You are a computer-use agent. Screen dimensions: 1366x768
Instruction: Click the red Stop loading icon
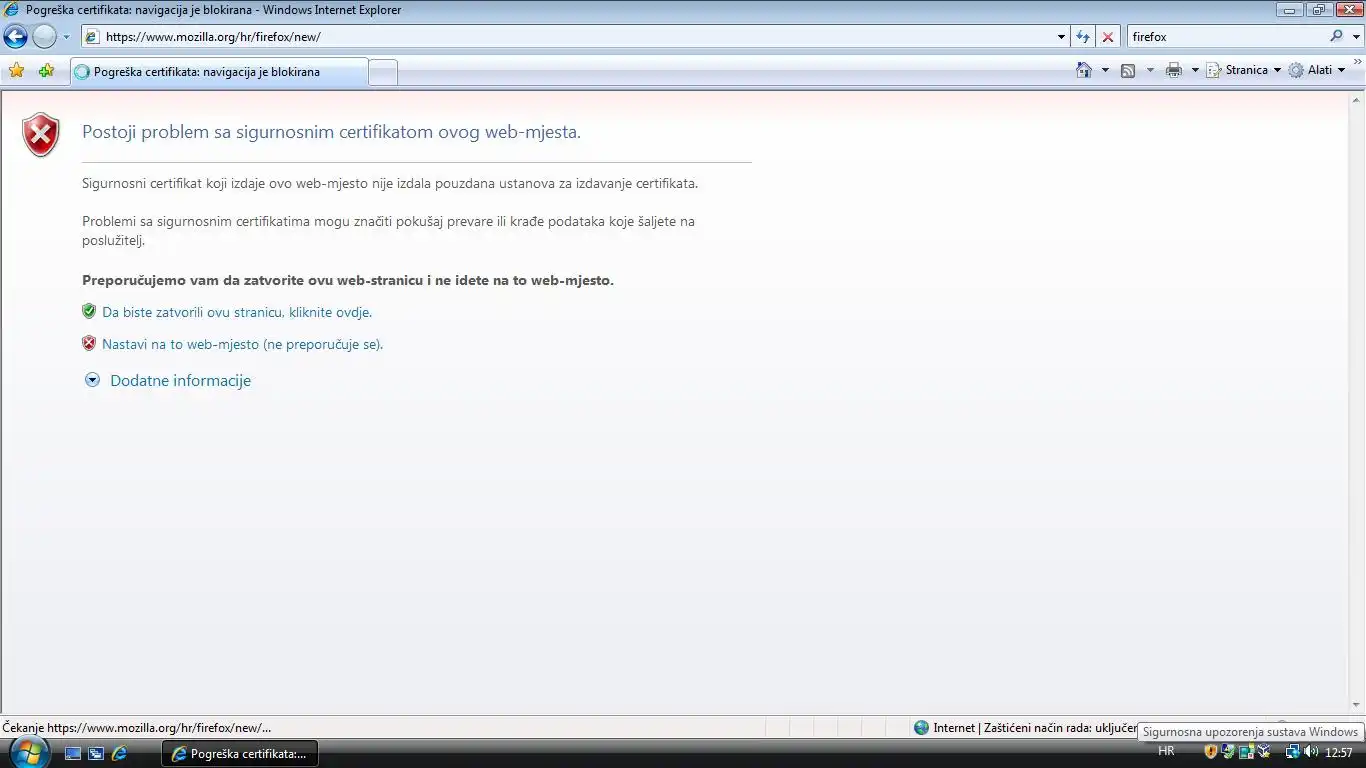point(1108,37)
